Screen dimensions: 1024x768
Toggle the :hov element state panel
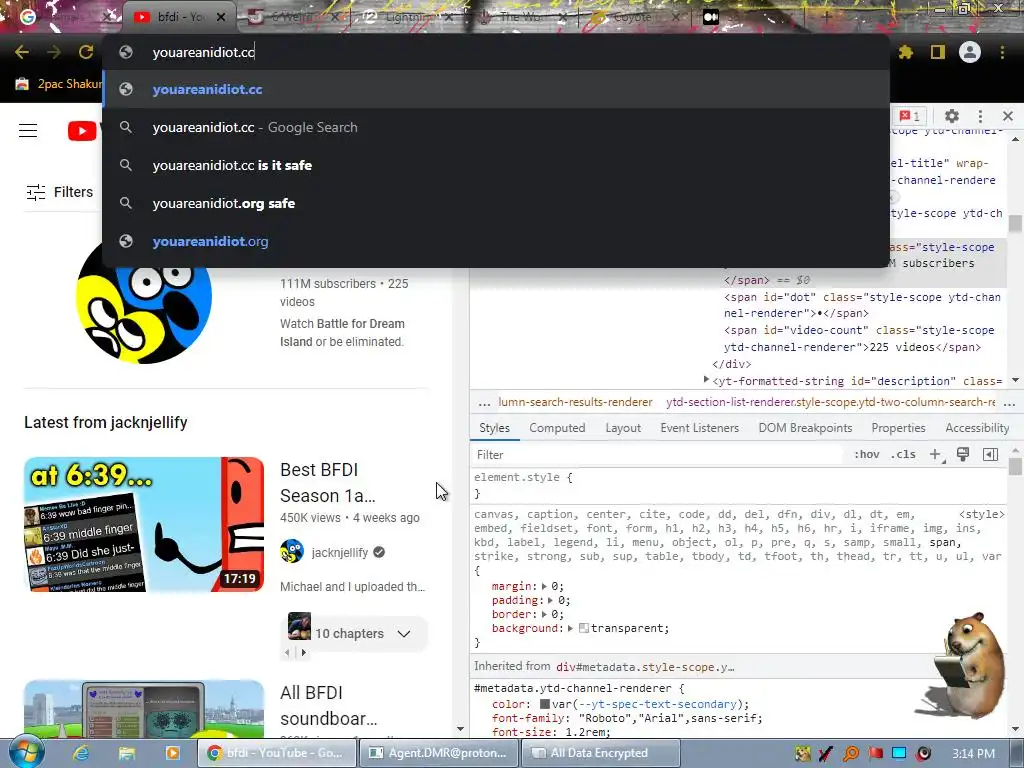point(867,455)
